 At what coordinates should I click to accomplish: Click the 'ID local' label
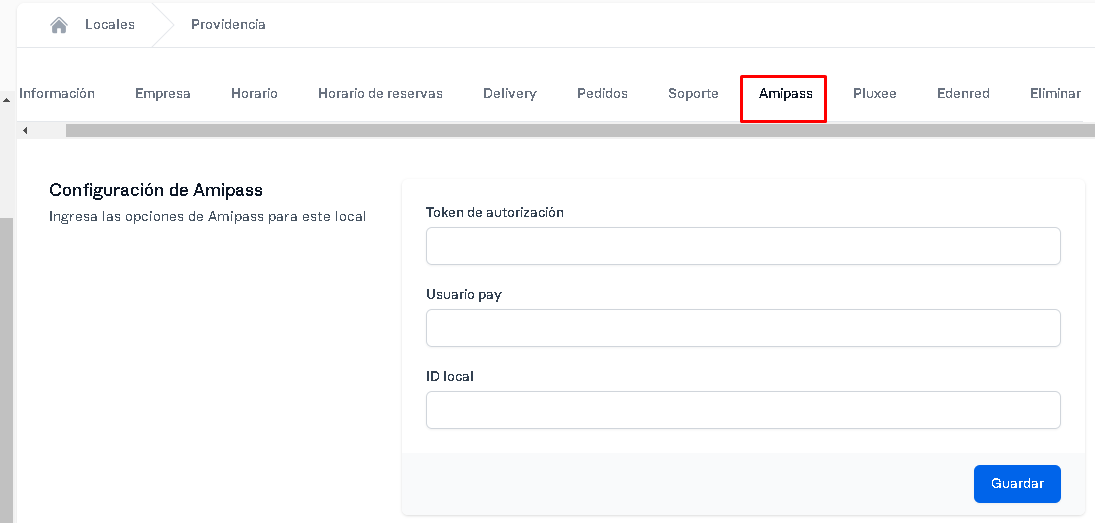tap(450, 376)
